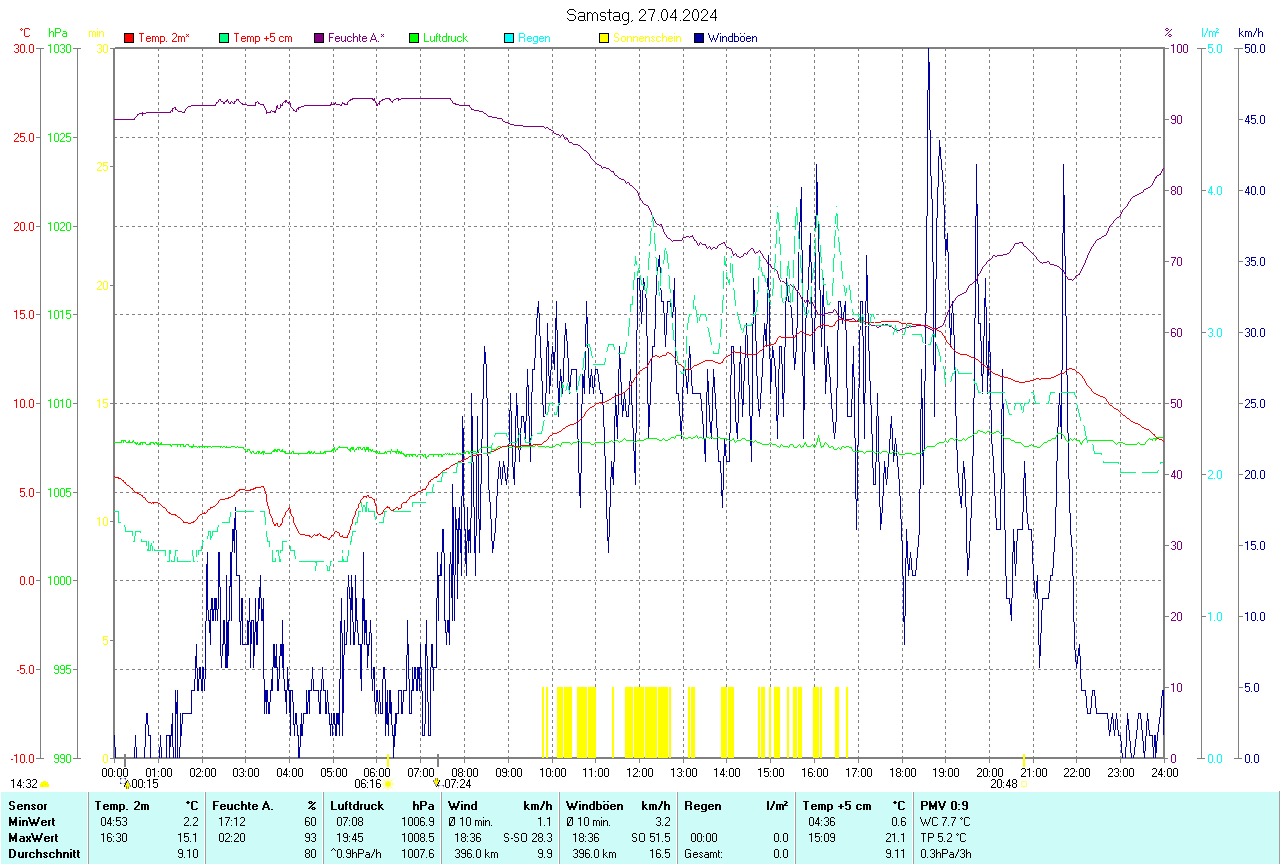
Task: Click the cyan Regen legend swatch
Action: [509, 38]
